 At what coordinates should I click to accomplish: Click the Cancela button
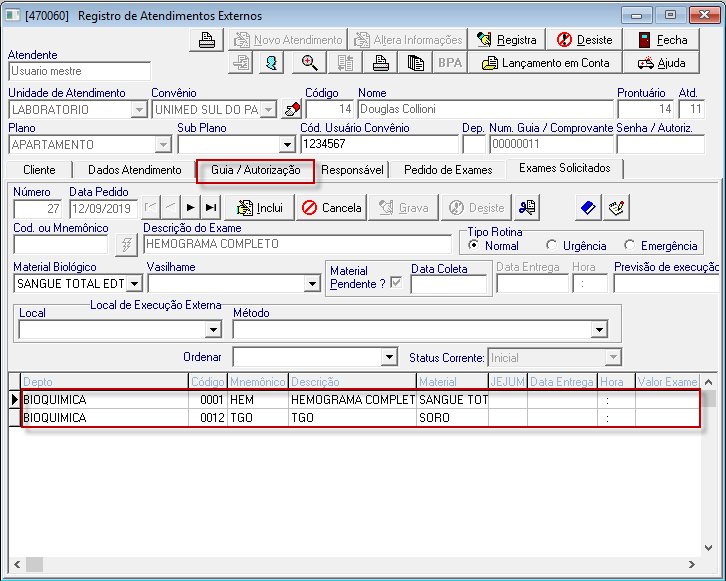click(x=332, y=207)
